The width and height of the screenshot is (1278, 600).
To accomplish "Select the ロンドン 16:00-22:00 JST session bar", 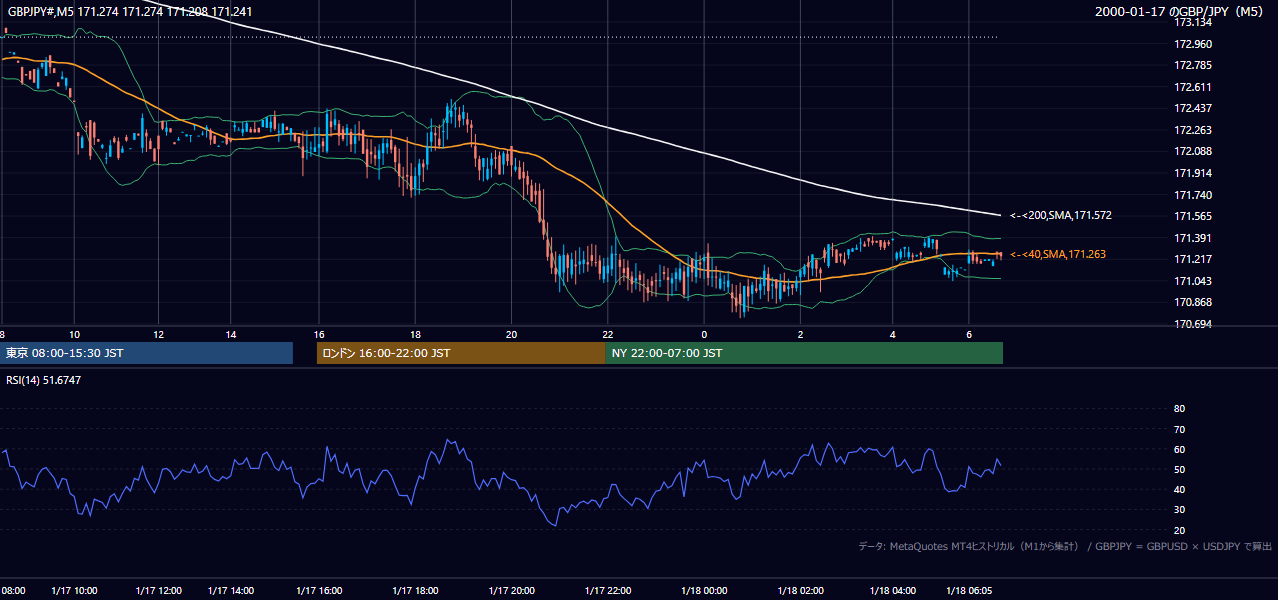I will 461,353.
